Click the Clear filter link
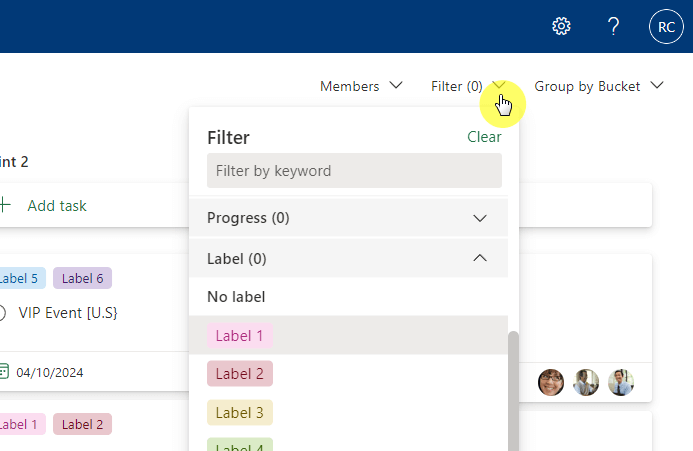 tap(484, 137)
